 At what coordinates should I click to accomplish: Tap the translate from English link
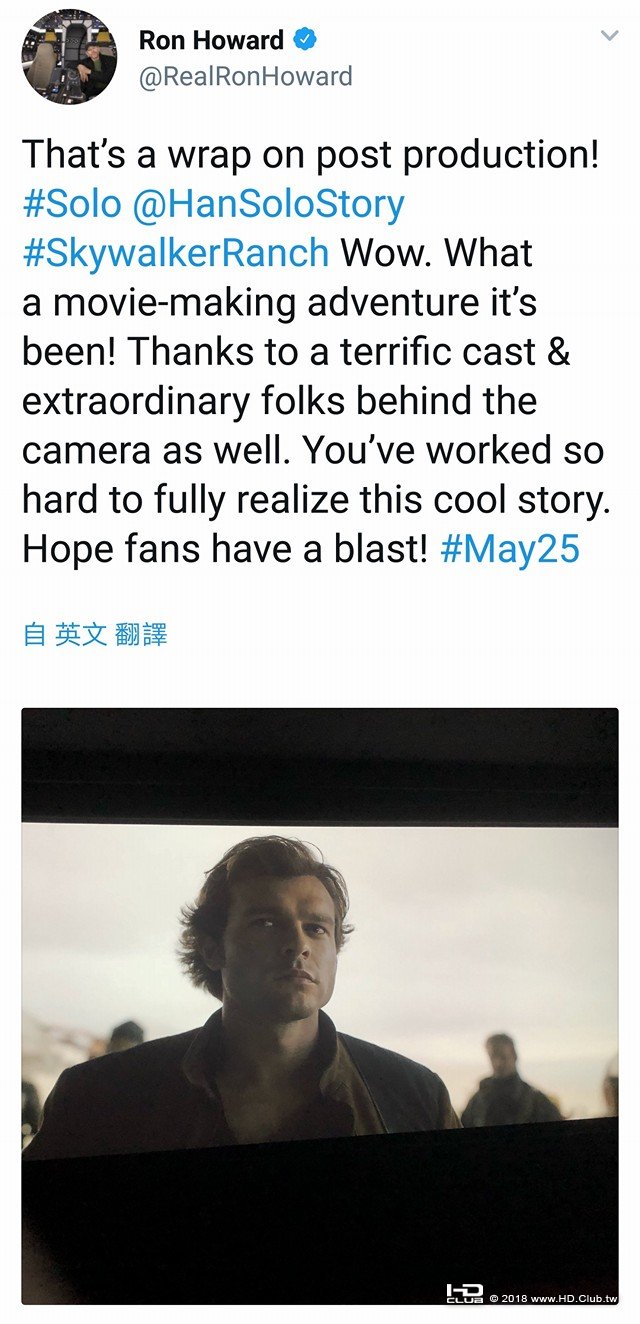click(x=95, y=634)
